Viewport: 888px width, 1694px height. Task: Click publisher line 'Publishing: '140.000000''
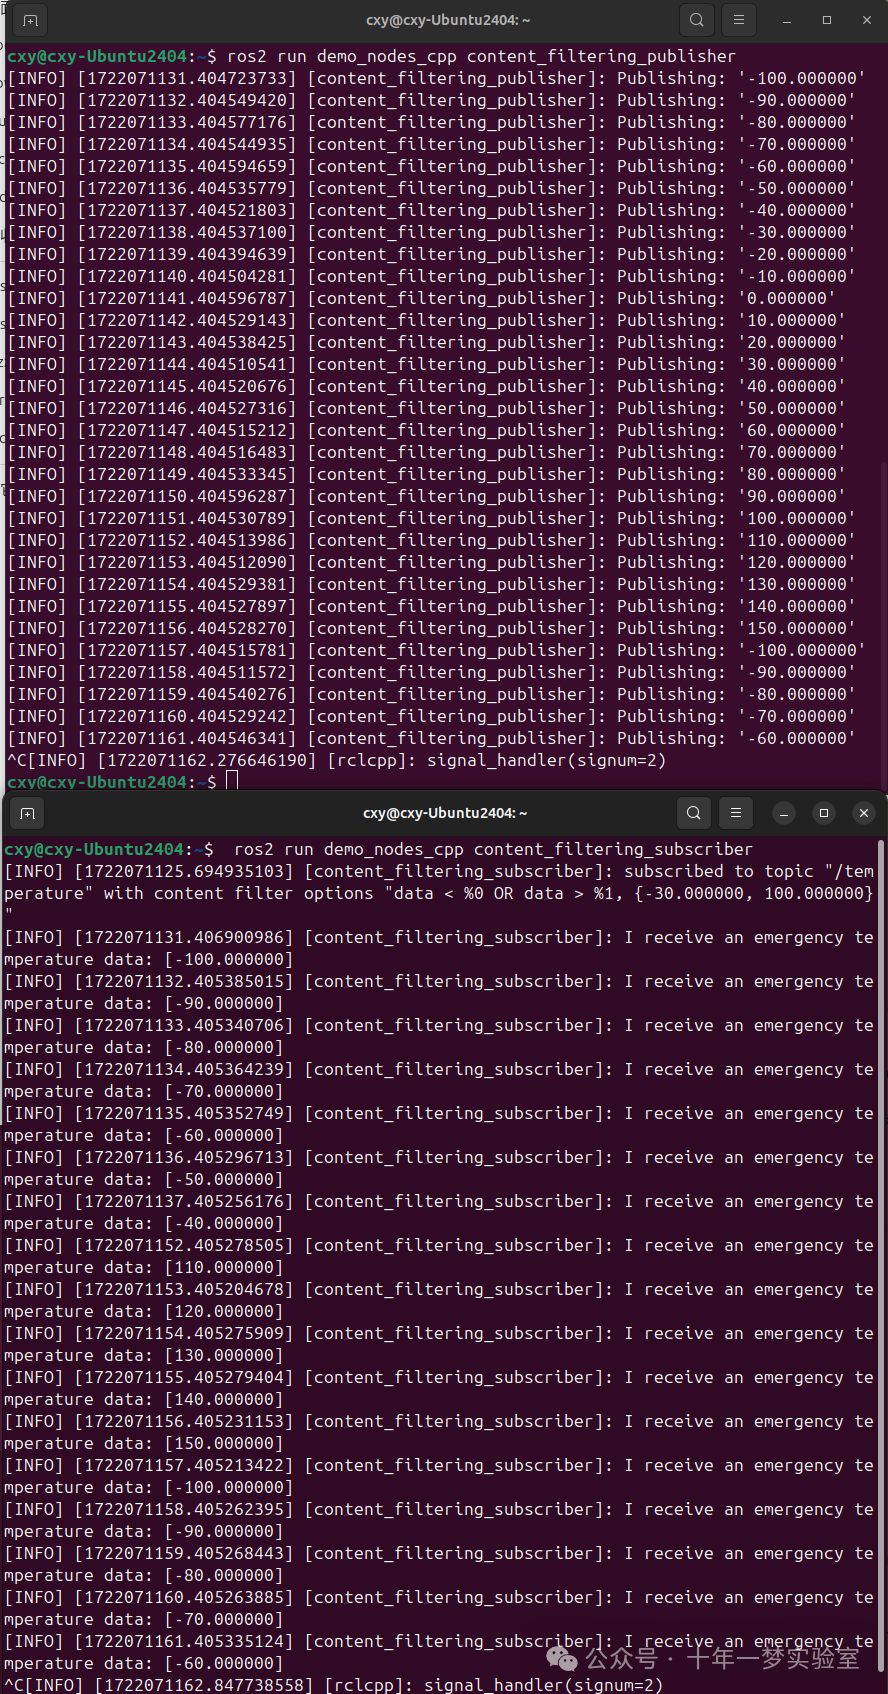431,606
